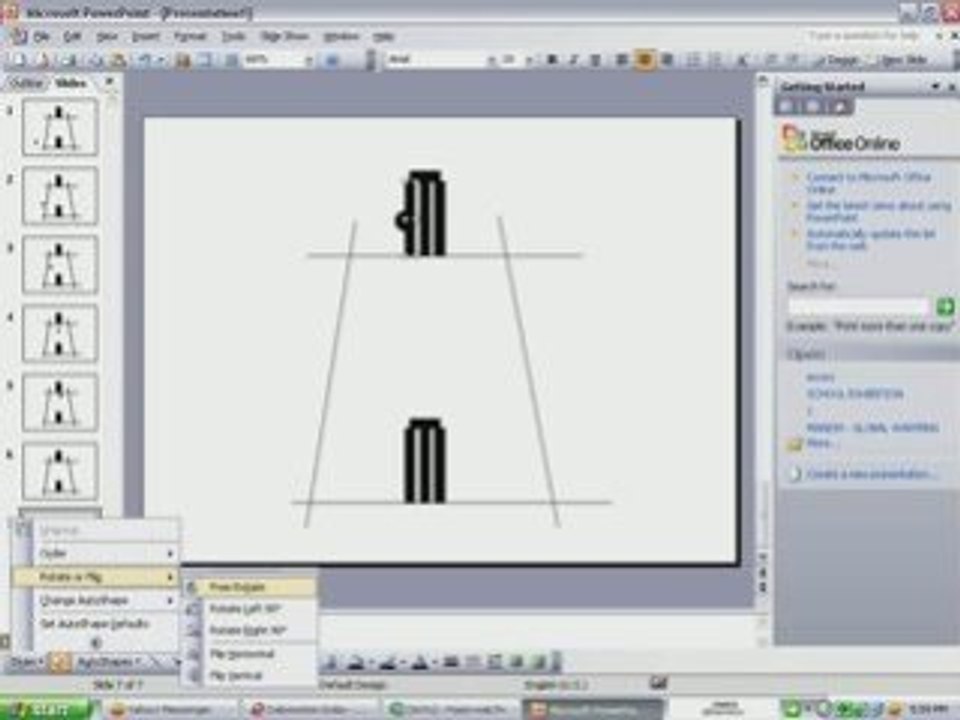
Task: Choose Flip Vertical in the submenu
Action: (x=250, y=676)
